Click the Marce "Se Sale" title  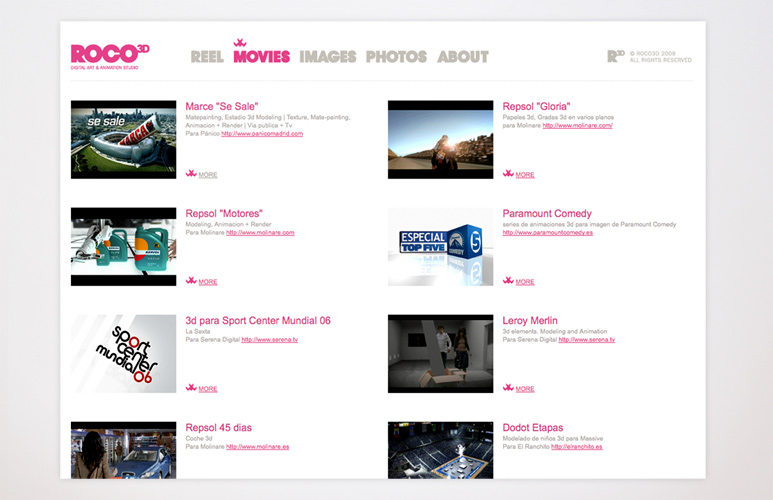point(222,106)
